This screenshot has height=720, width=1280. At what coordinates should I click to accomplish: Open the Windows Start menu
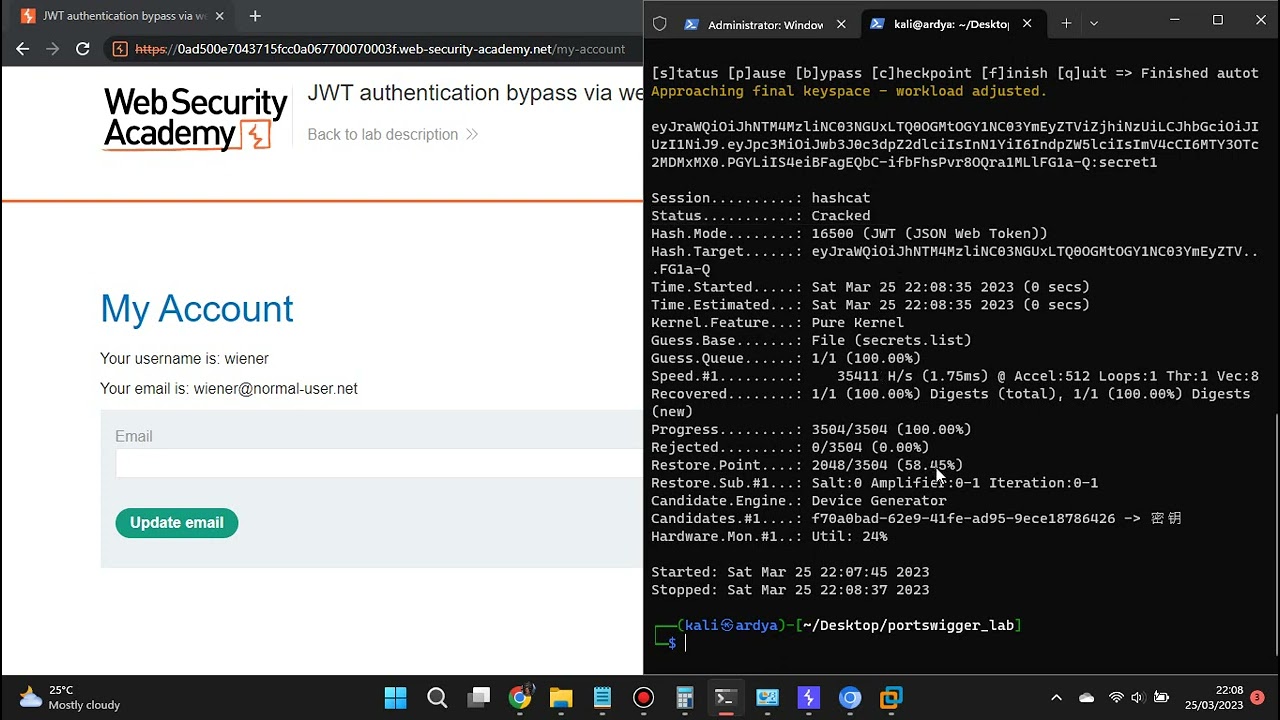(x=396, y=697)
